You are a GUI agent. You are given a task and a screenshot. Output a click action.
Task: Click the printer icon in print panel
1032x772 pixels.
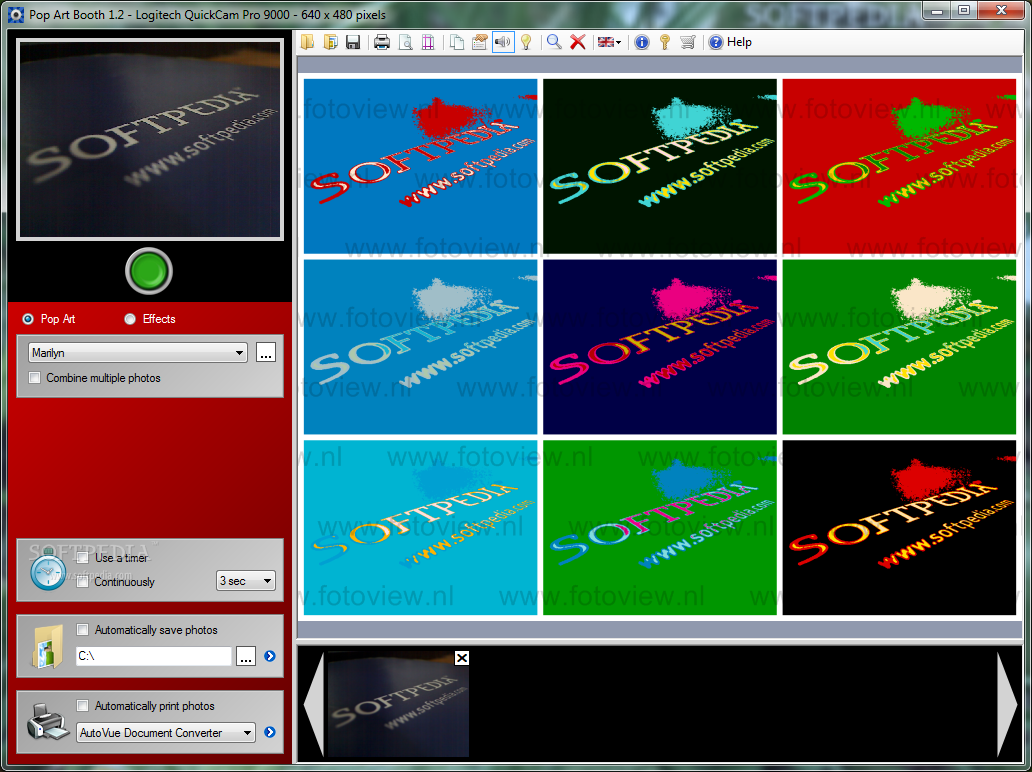[47, 722]
